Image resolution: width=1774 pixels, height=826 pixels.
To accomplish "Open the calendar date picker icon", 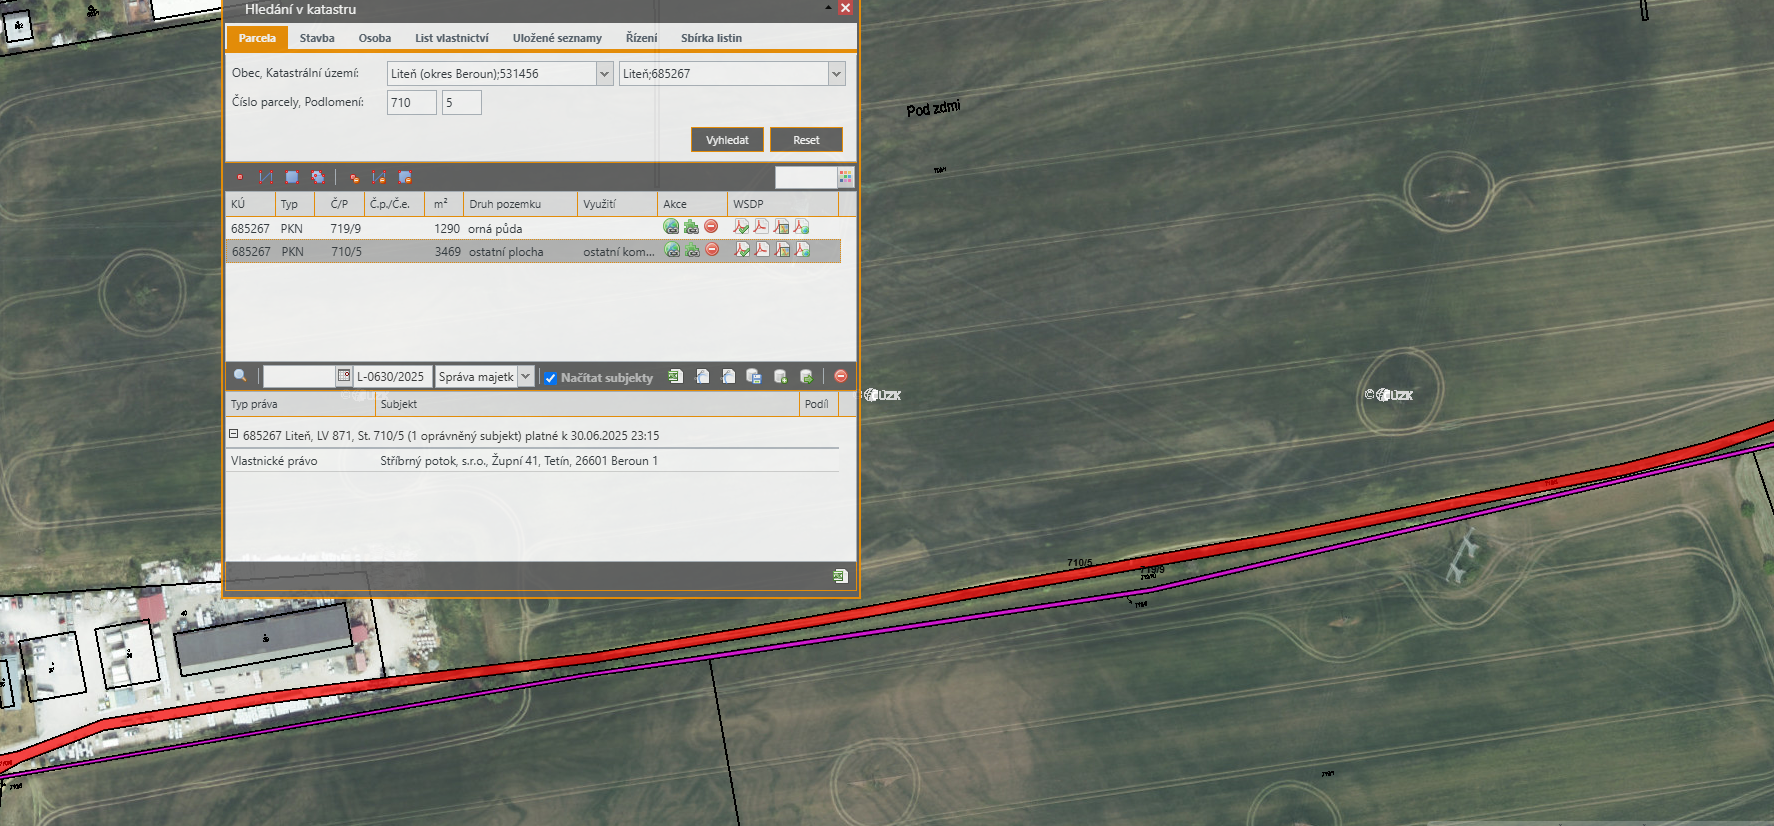I will click(x=344, y=376).
